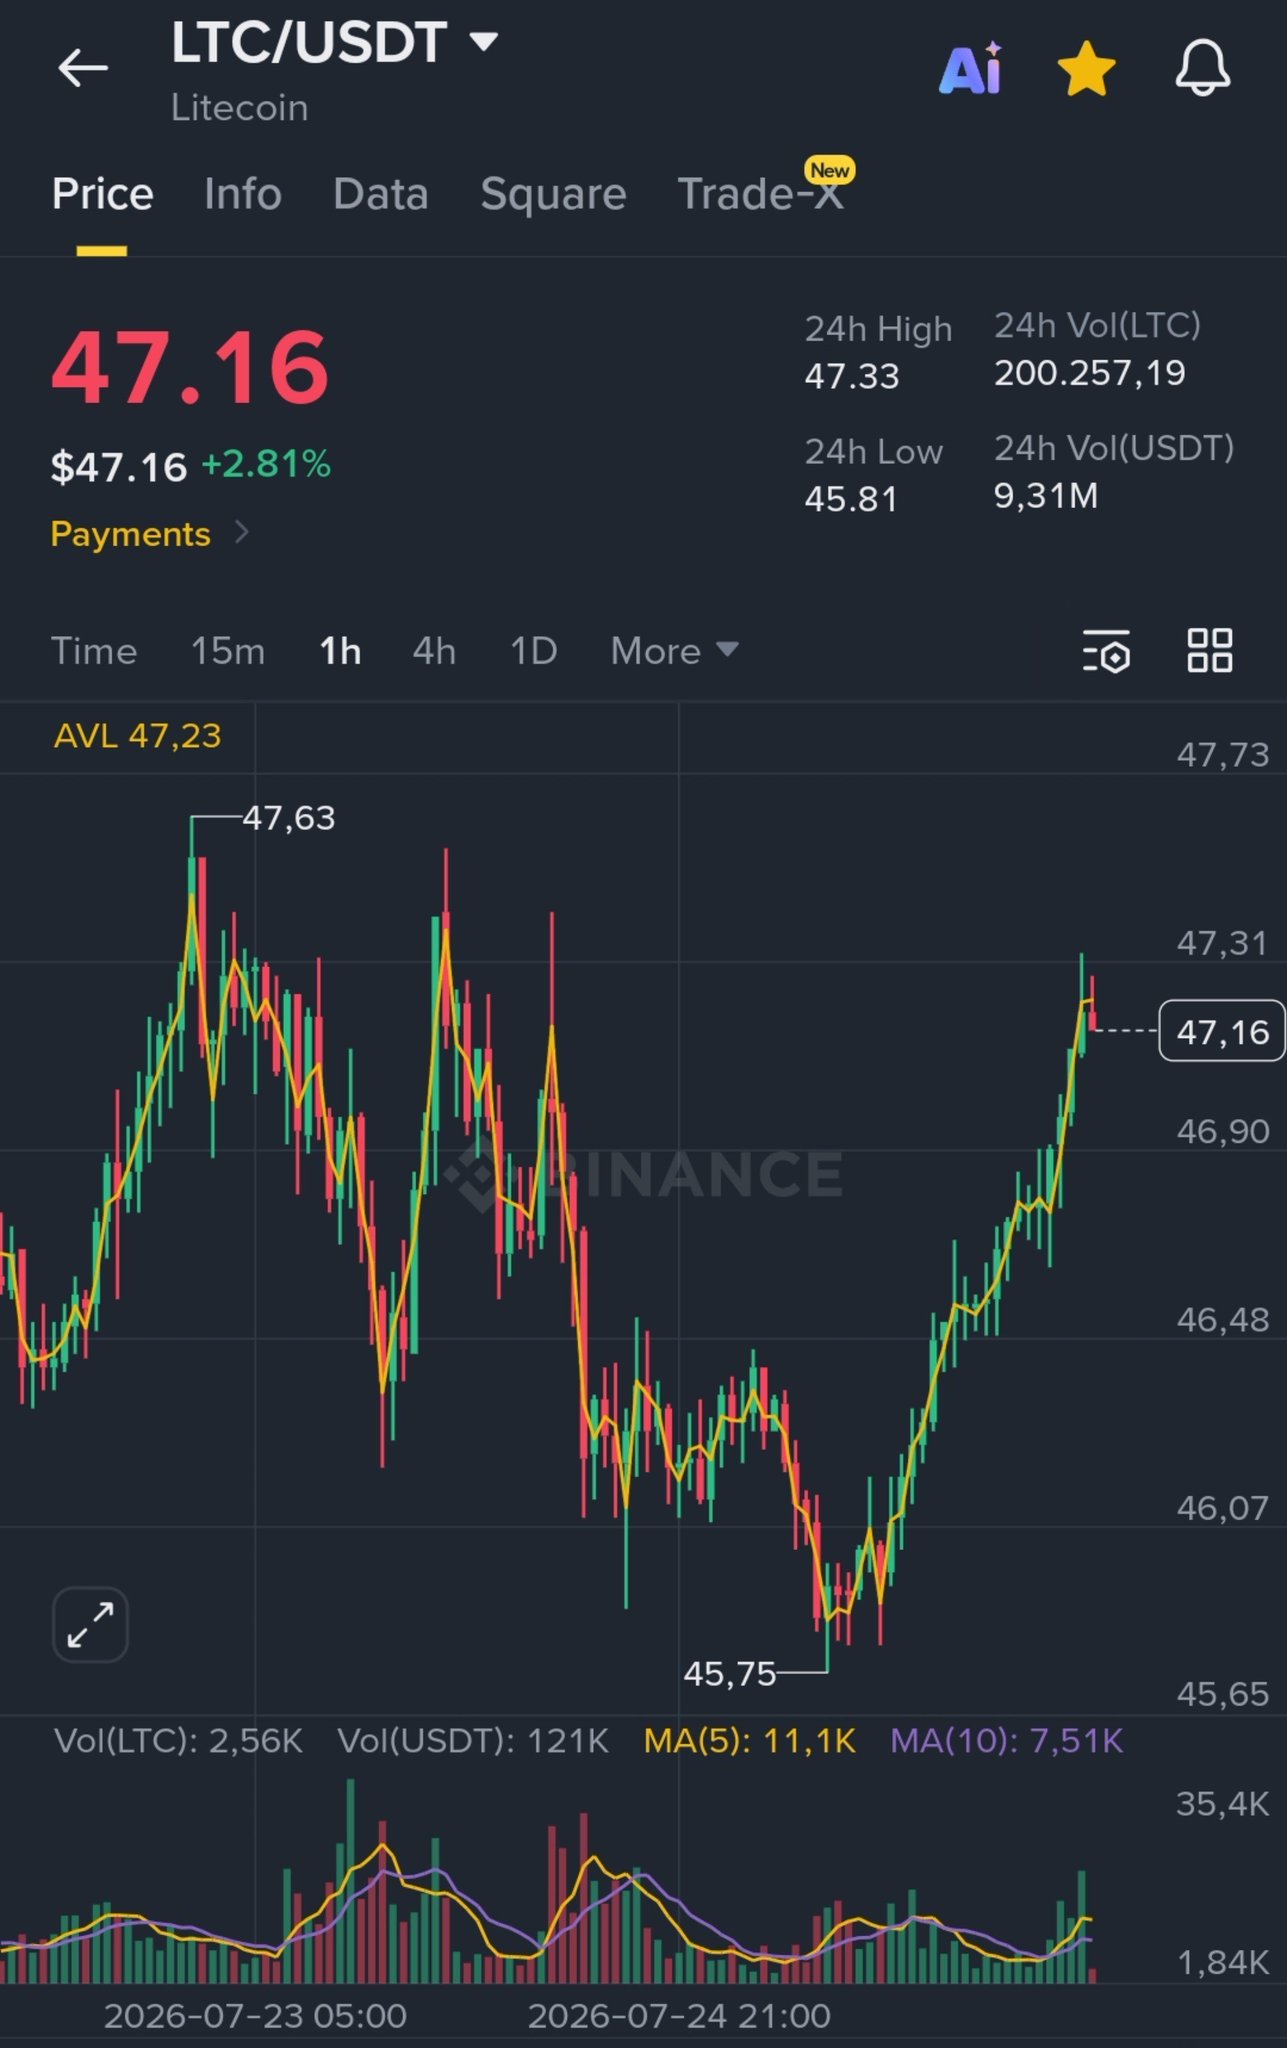Select the 15m timeframe

pyautogui.click(x=228, y=651)
